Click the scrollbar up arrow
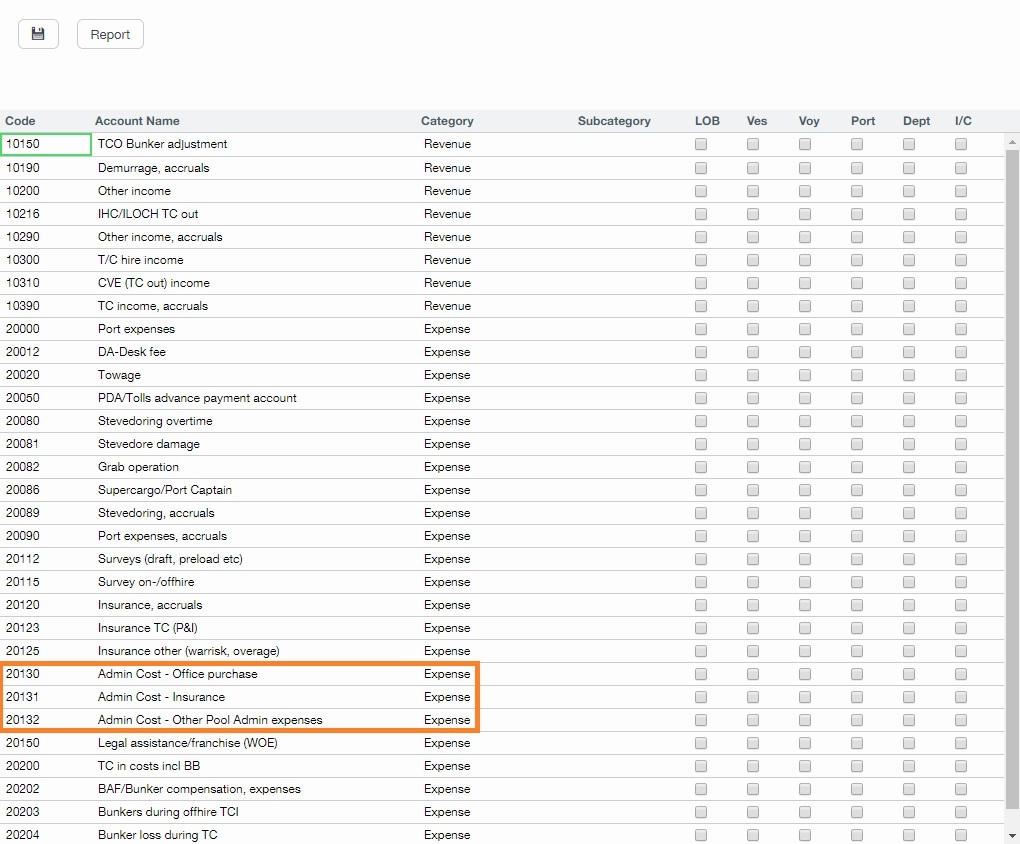1020x844 pixels. click(1011, 141)
